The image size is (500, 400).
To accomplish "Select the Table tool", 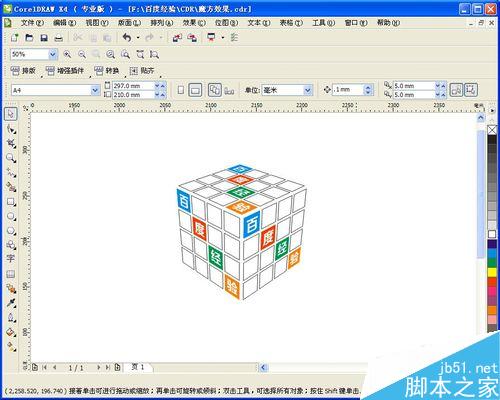I will (x=11, y=274).
